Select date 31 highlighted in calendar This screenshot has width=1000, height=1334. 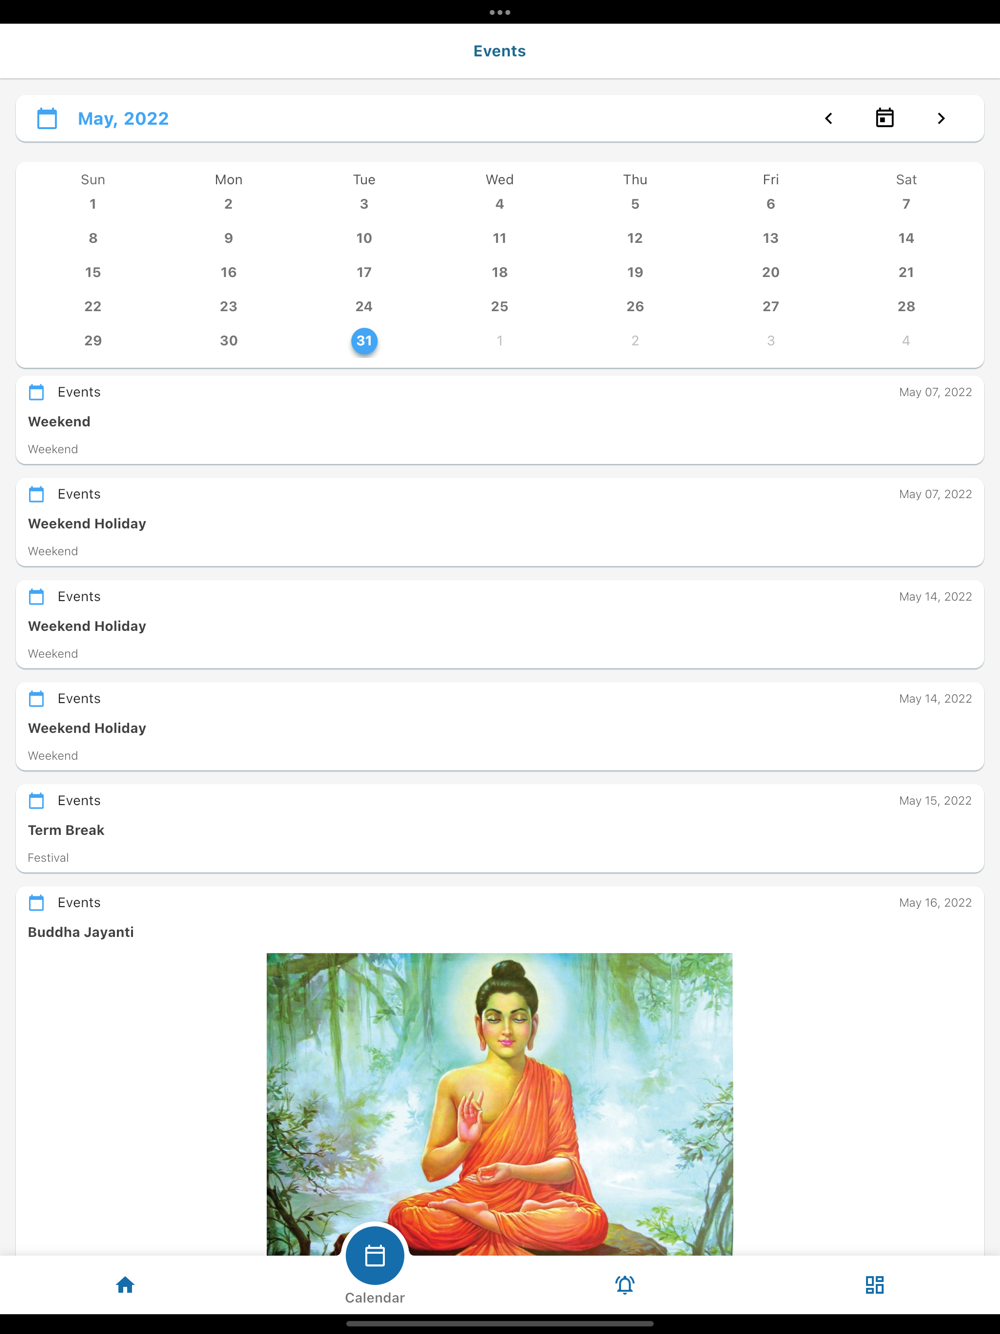click(x=364, y=341)
